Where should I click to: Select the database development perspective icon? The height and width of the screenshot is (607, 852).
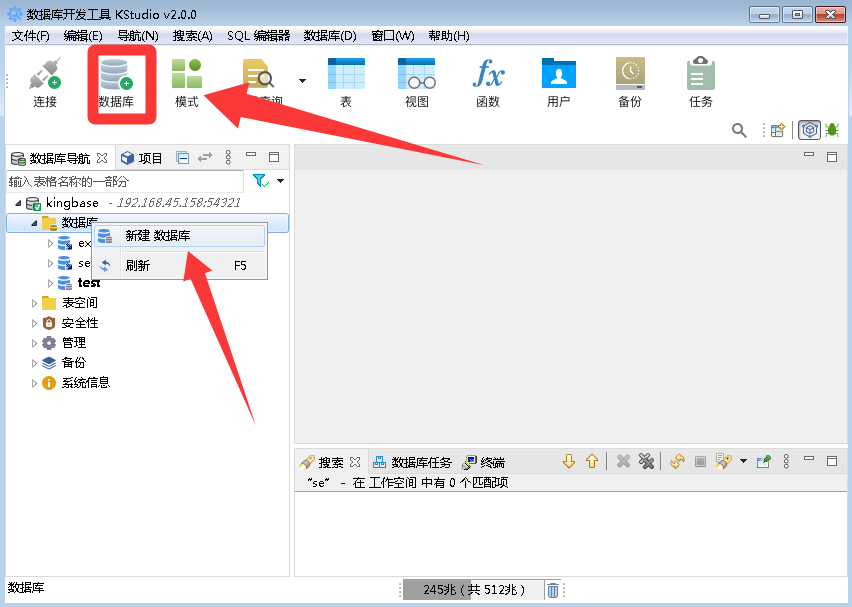click(x=809, y=130)
